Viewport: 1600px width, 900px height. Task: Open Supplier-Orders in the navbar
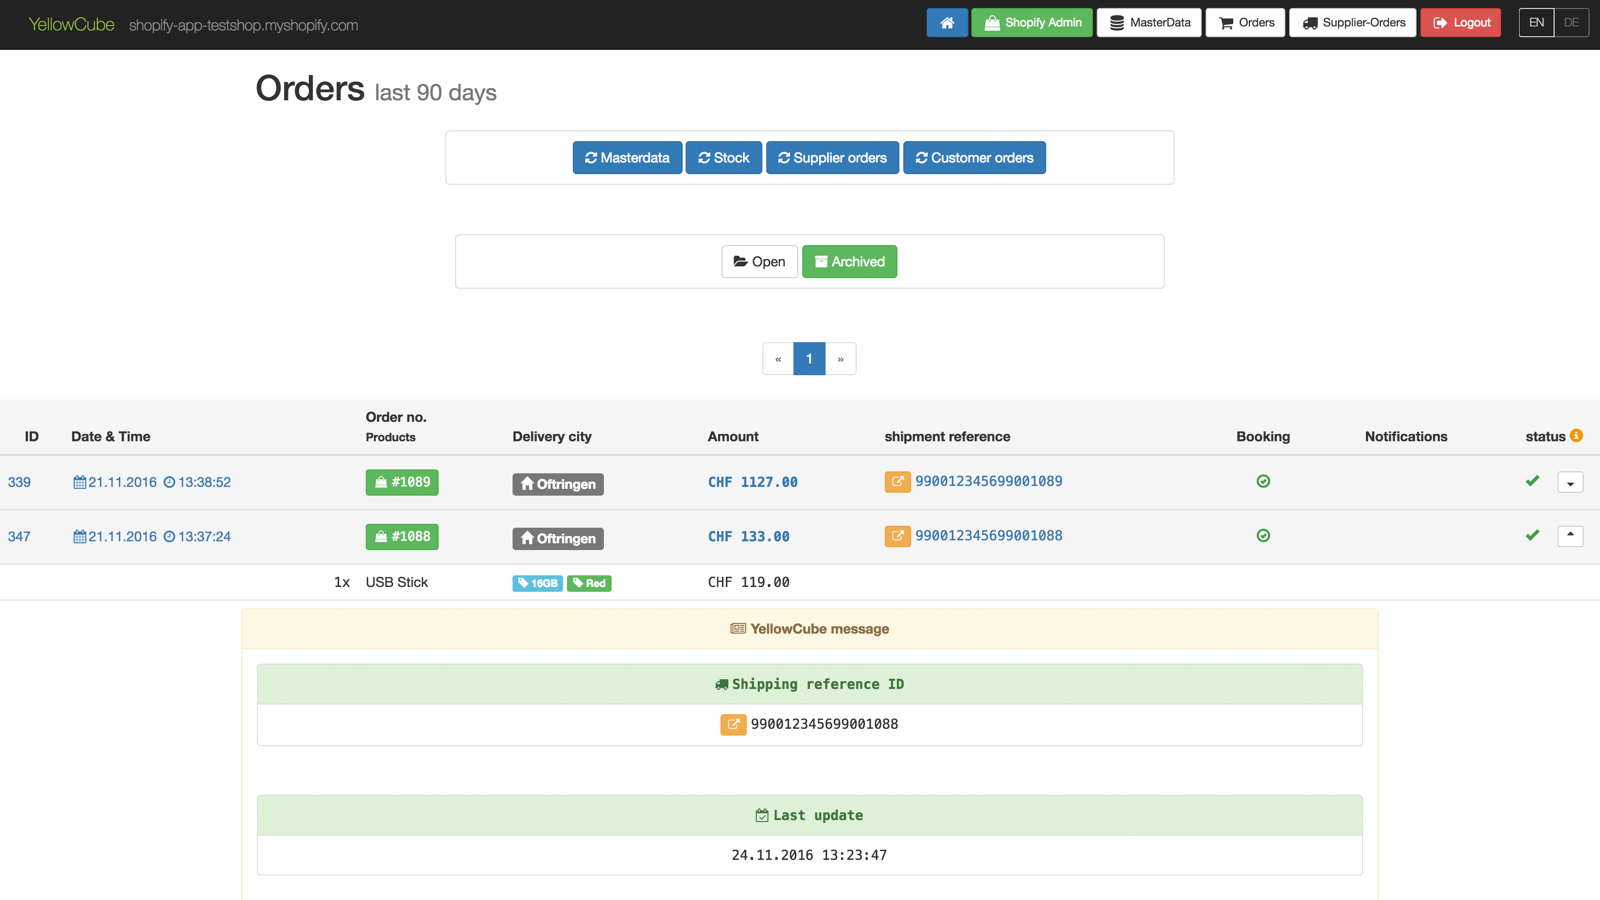point(1352,23)
